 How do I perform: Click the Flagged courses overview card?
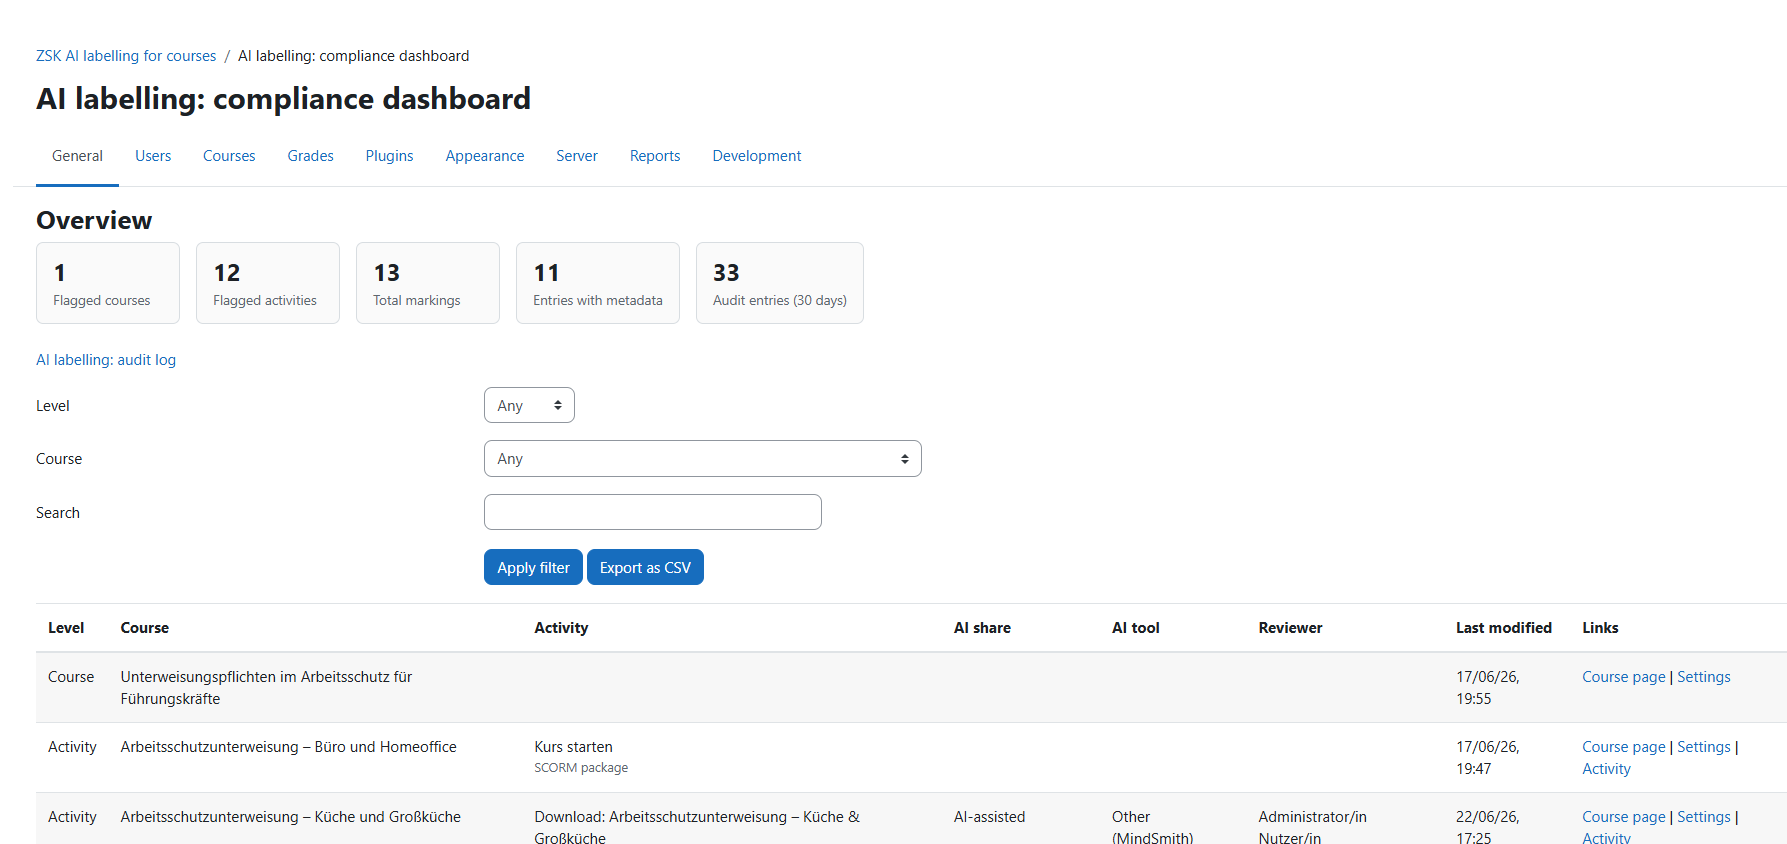tap(108, 283)
